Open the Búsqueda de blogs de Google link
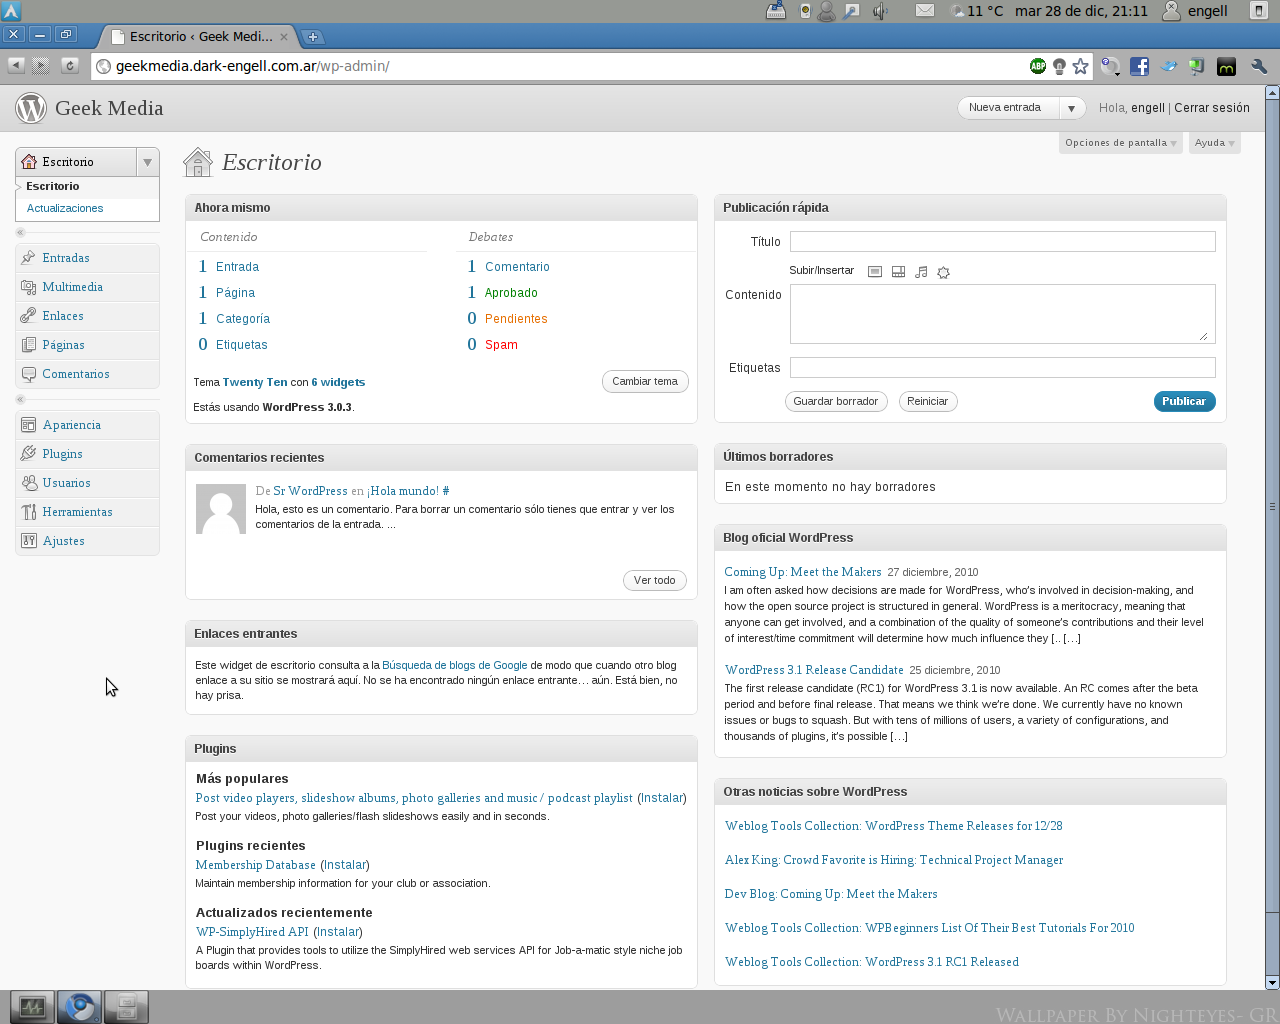 pos(455,665)
